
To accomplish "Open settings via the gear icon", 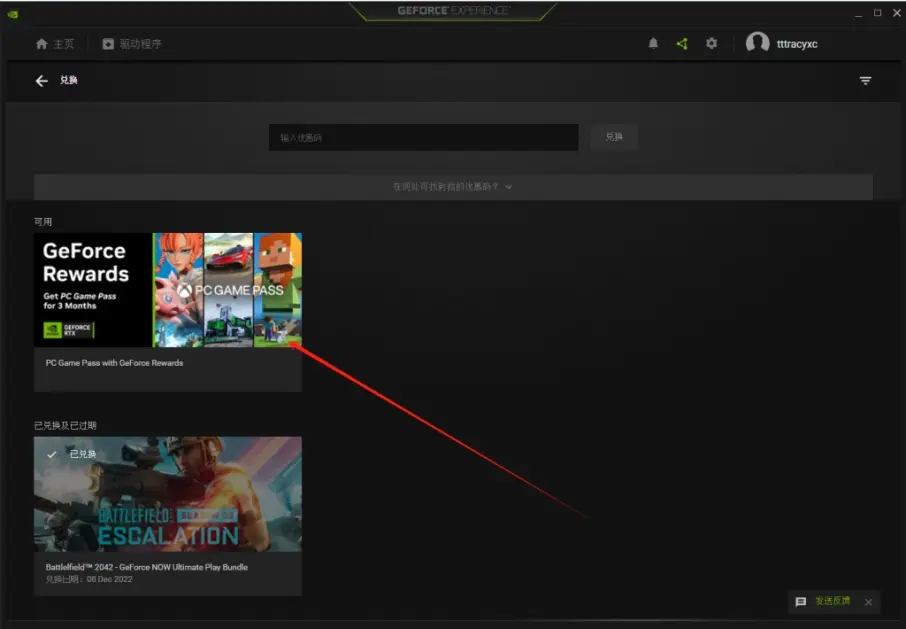I will coord(711,43).
